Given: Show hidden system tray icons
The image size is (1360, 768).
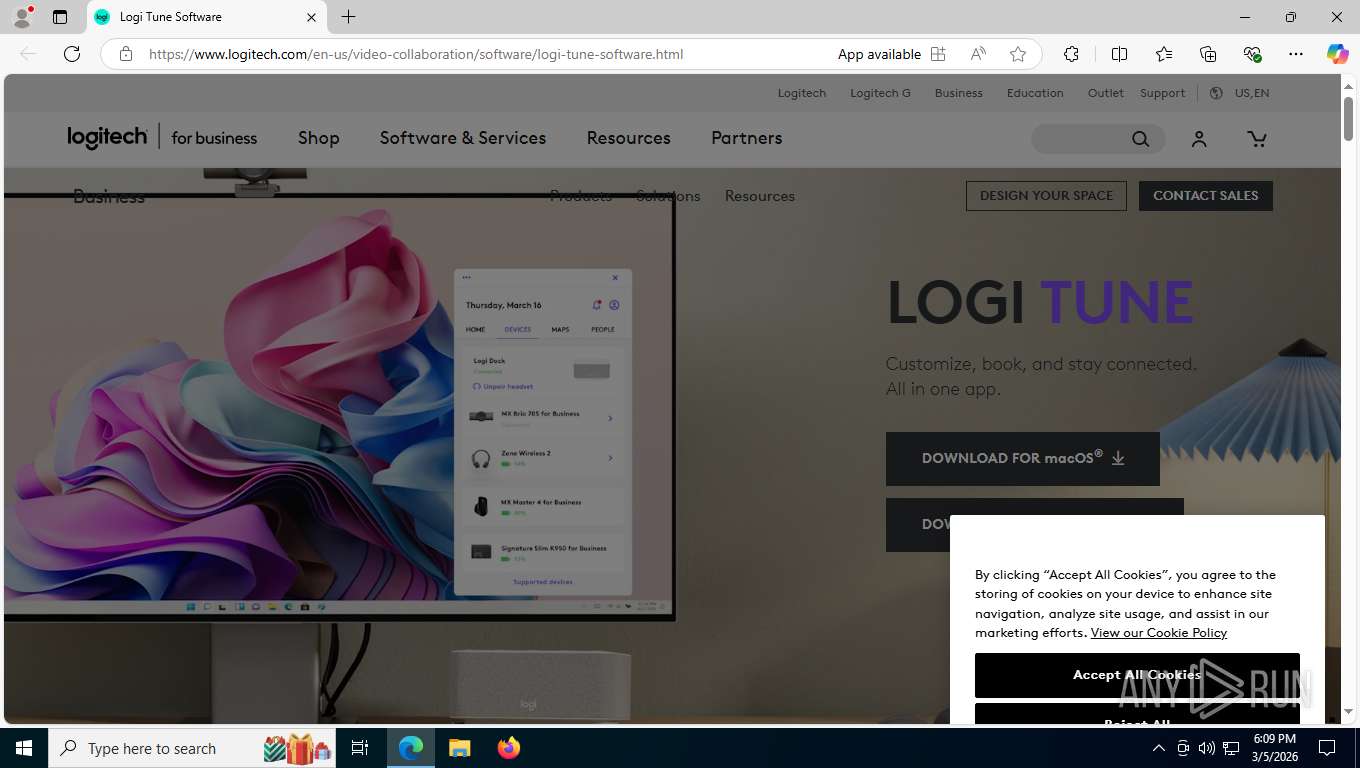Looking at the screenshot, I should click(x=1158, y=748).
